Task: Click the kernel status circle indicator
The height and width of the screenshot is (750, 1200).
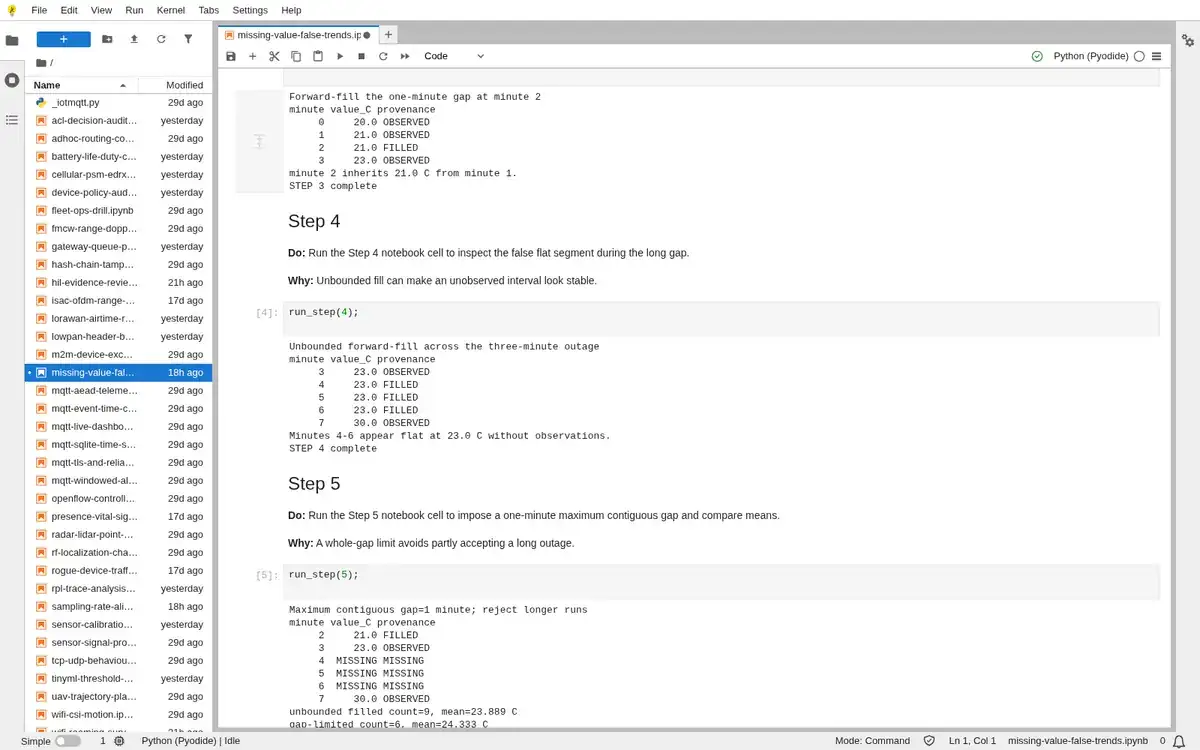Action: [1139, 56]
